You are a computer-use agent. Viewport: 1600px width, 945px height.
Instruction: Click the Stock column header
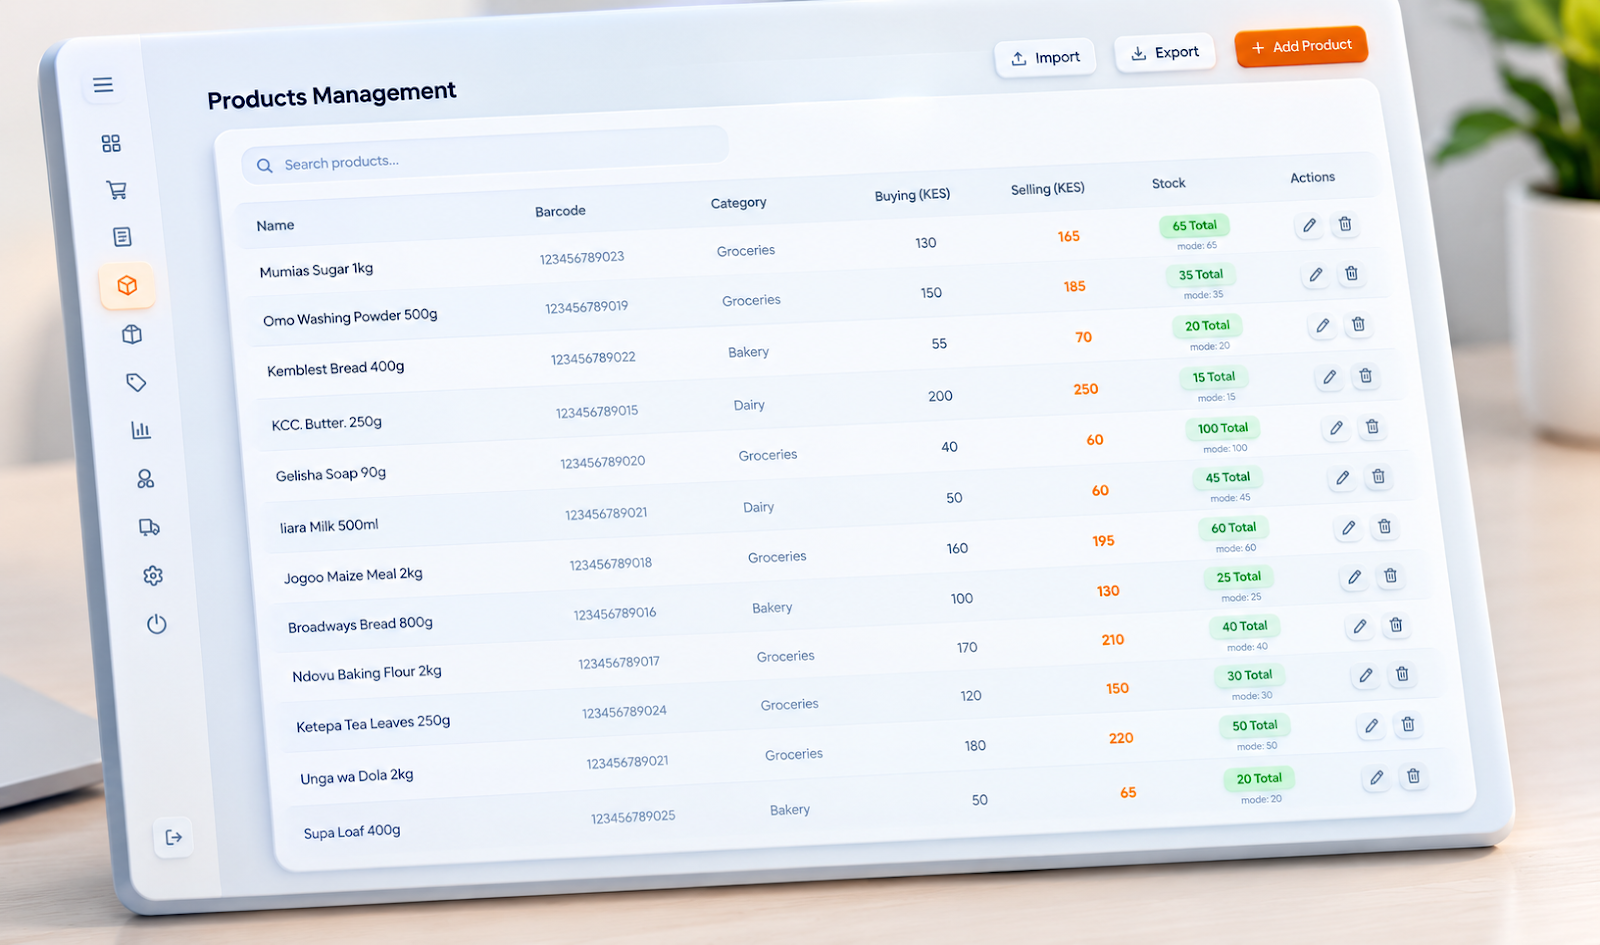click(x=1168, y=183)
